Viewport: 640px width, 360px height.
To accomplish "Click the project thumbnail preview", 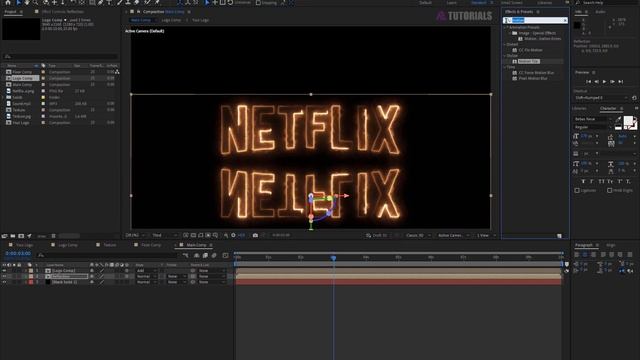I will click(21, 29).
